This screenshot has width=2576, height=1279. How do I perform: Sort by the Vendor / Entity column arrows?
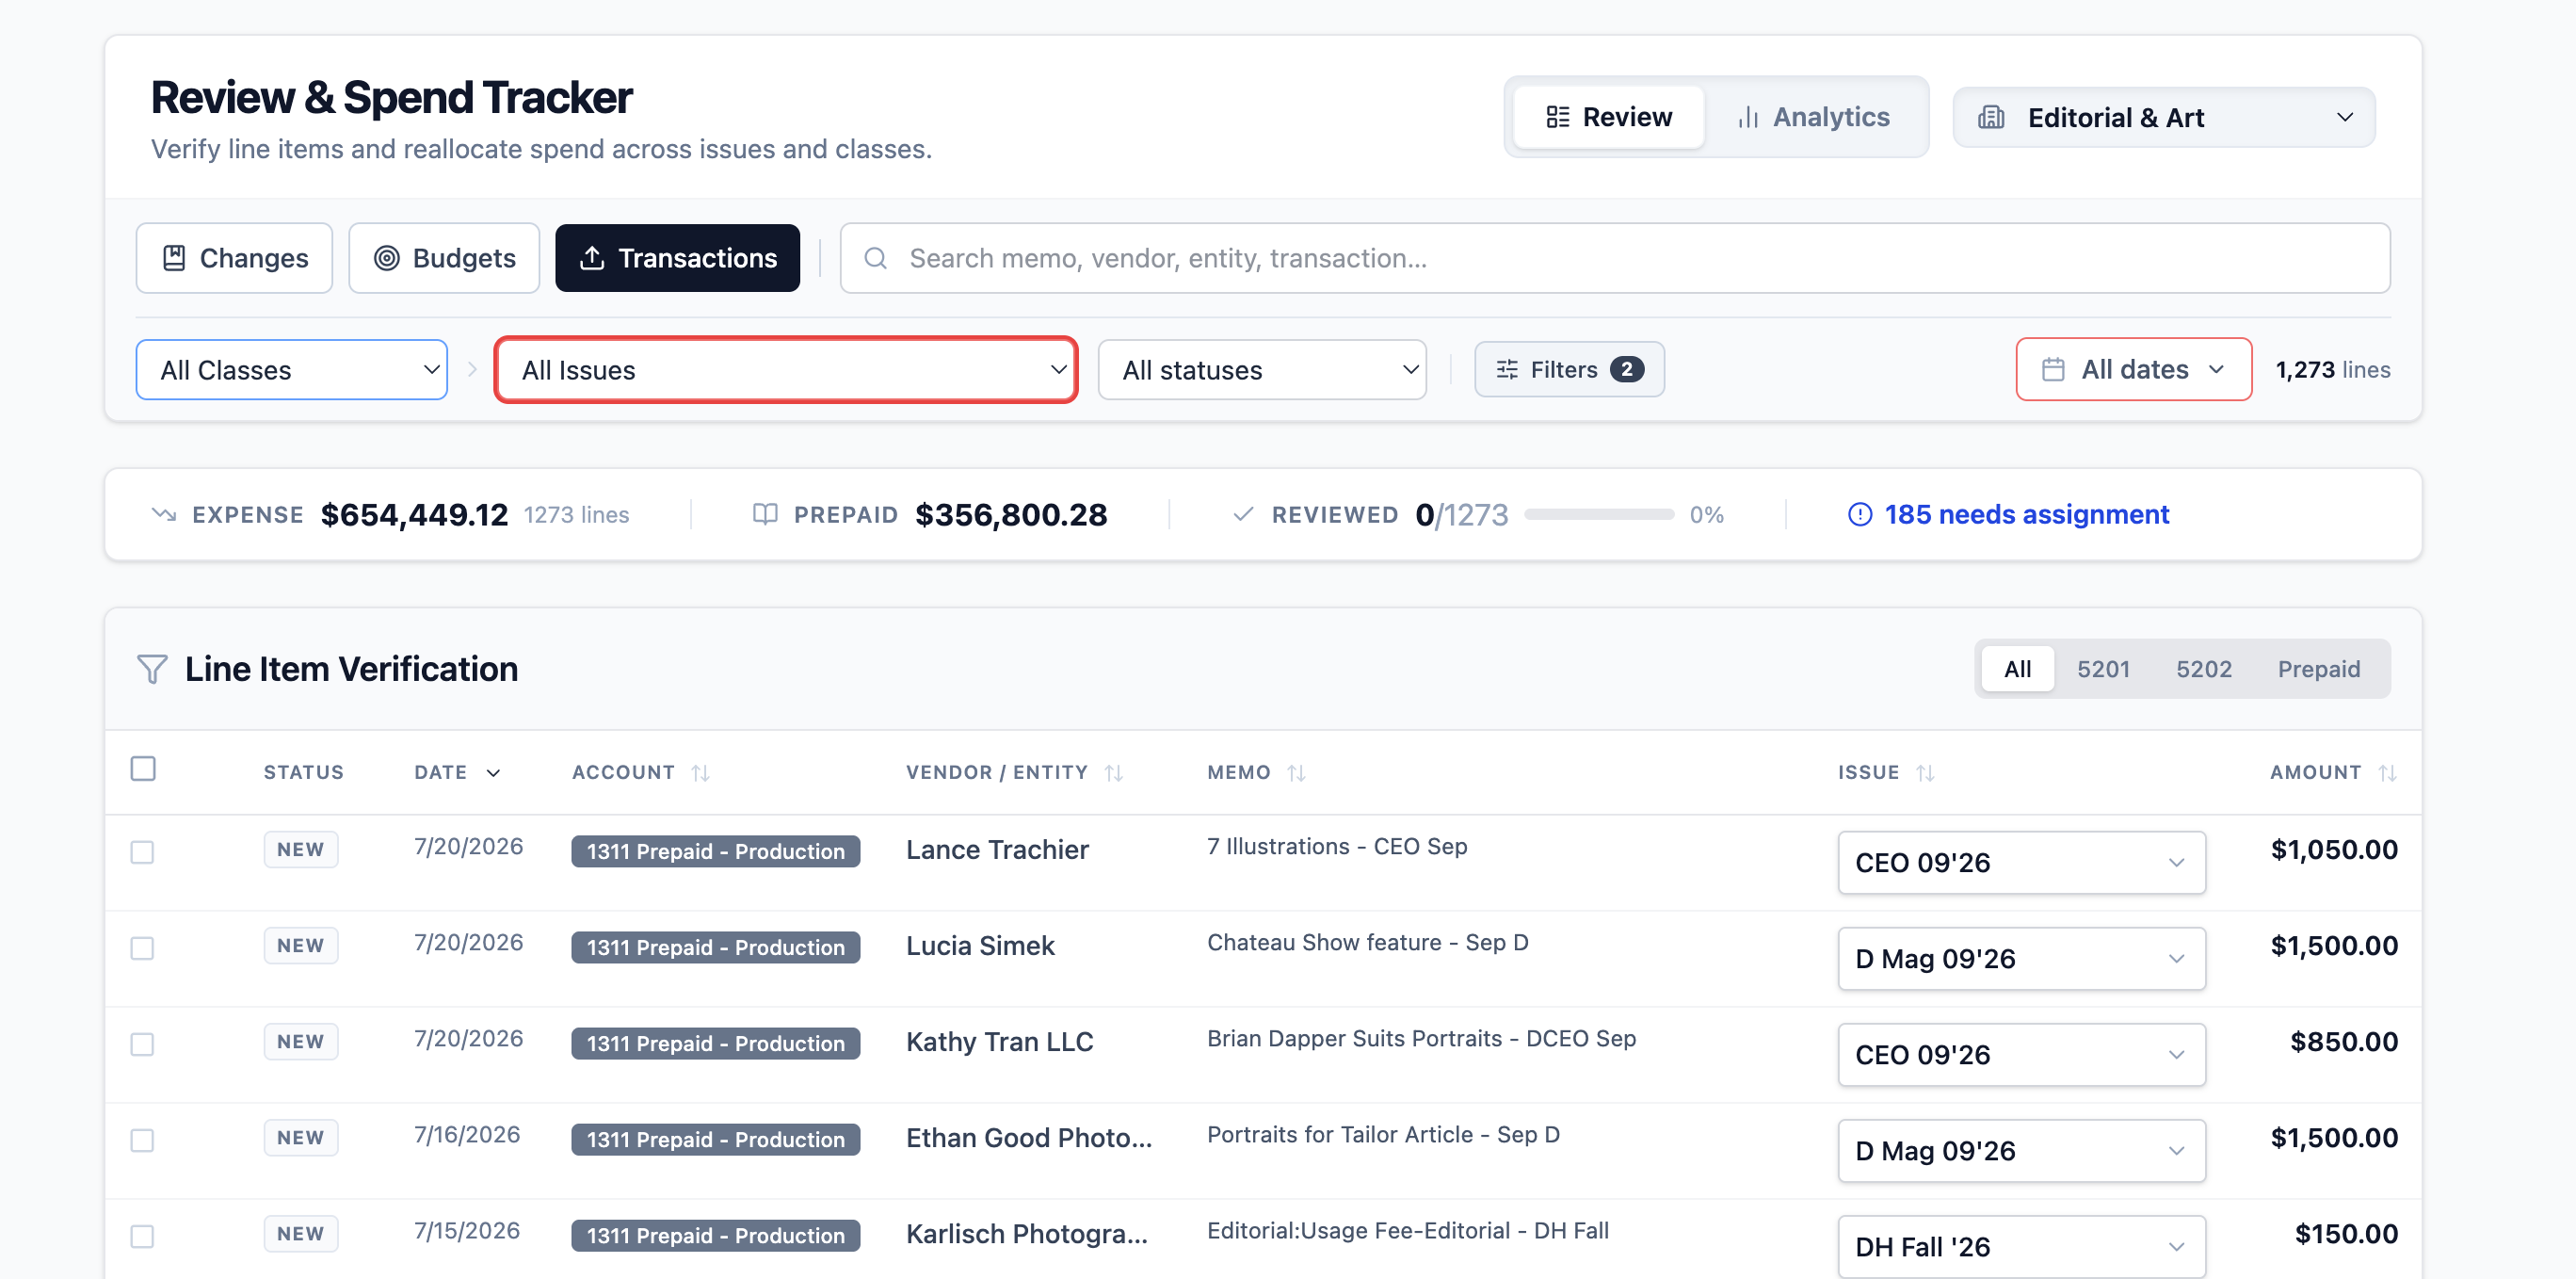1114,773
